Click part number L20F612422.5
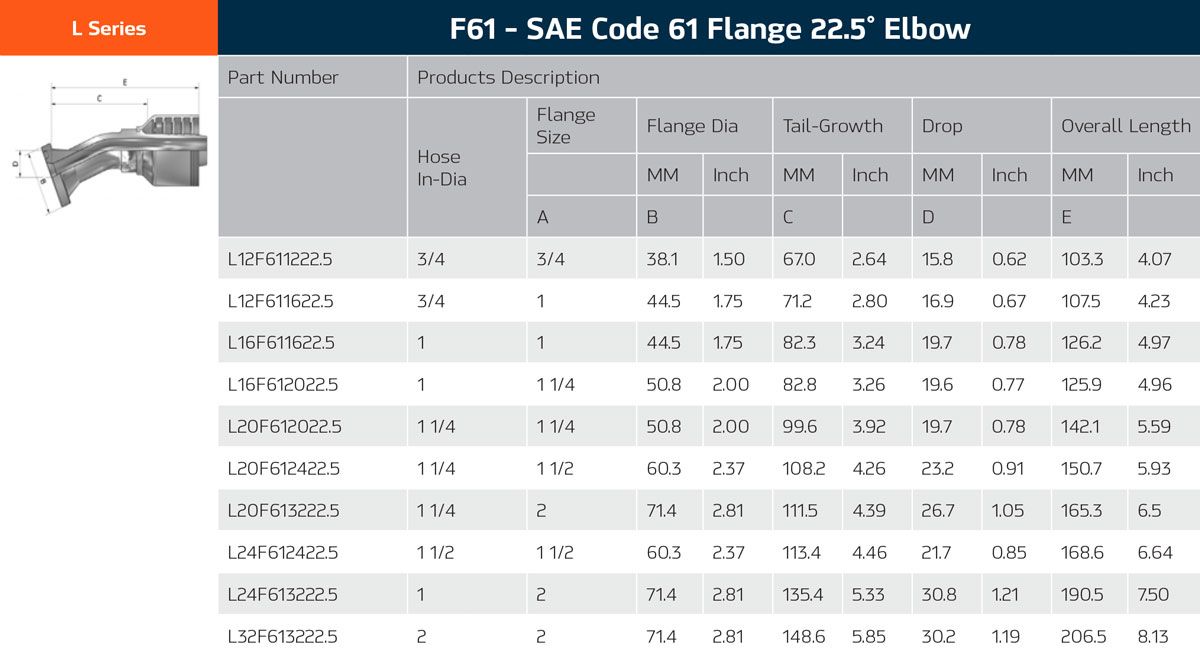Viewport: 1200px width, 659px height. [x=284, y=469]
